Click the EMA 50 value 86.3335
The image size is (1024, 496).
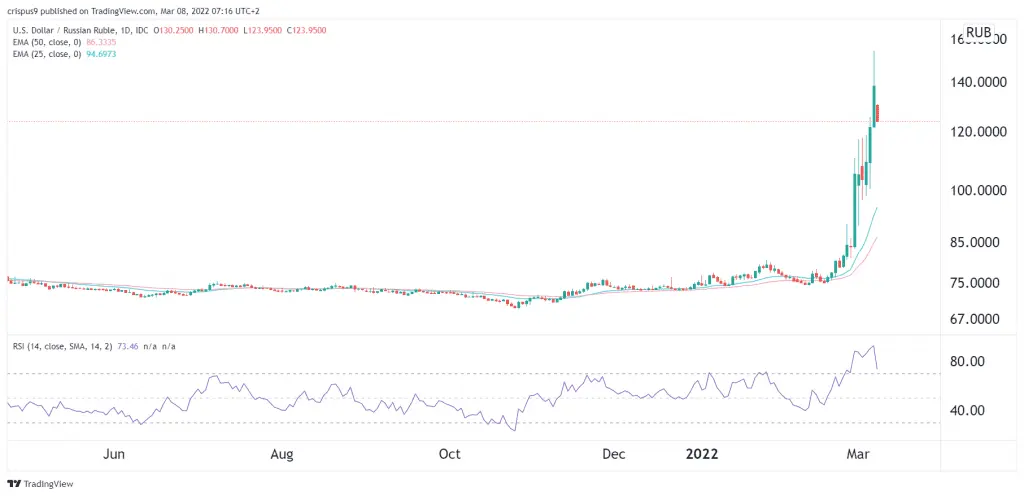coord(101,42)
